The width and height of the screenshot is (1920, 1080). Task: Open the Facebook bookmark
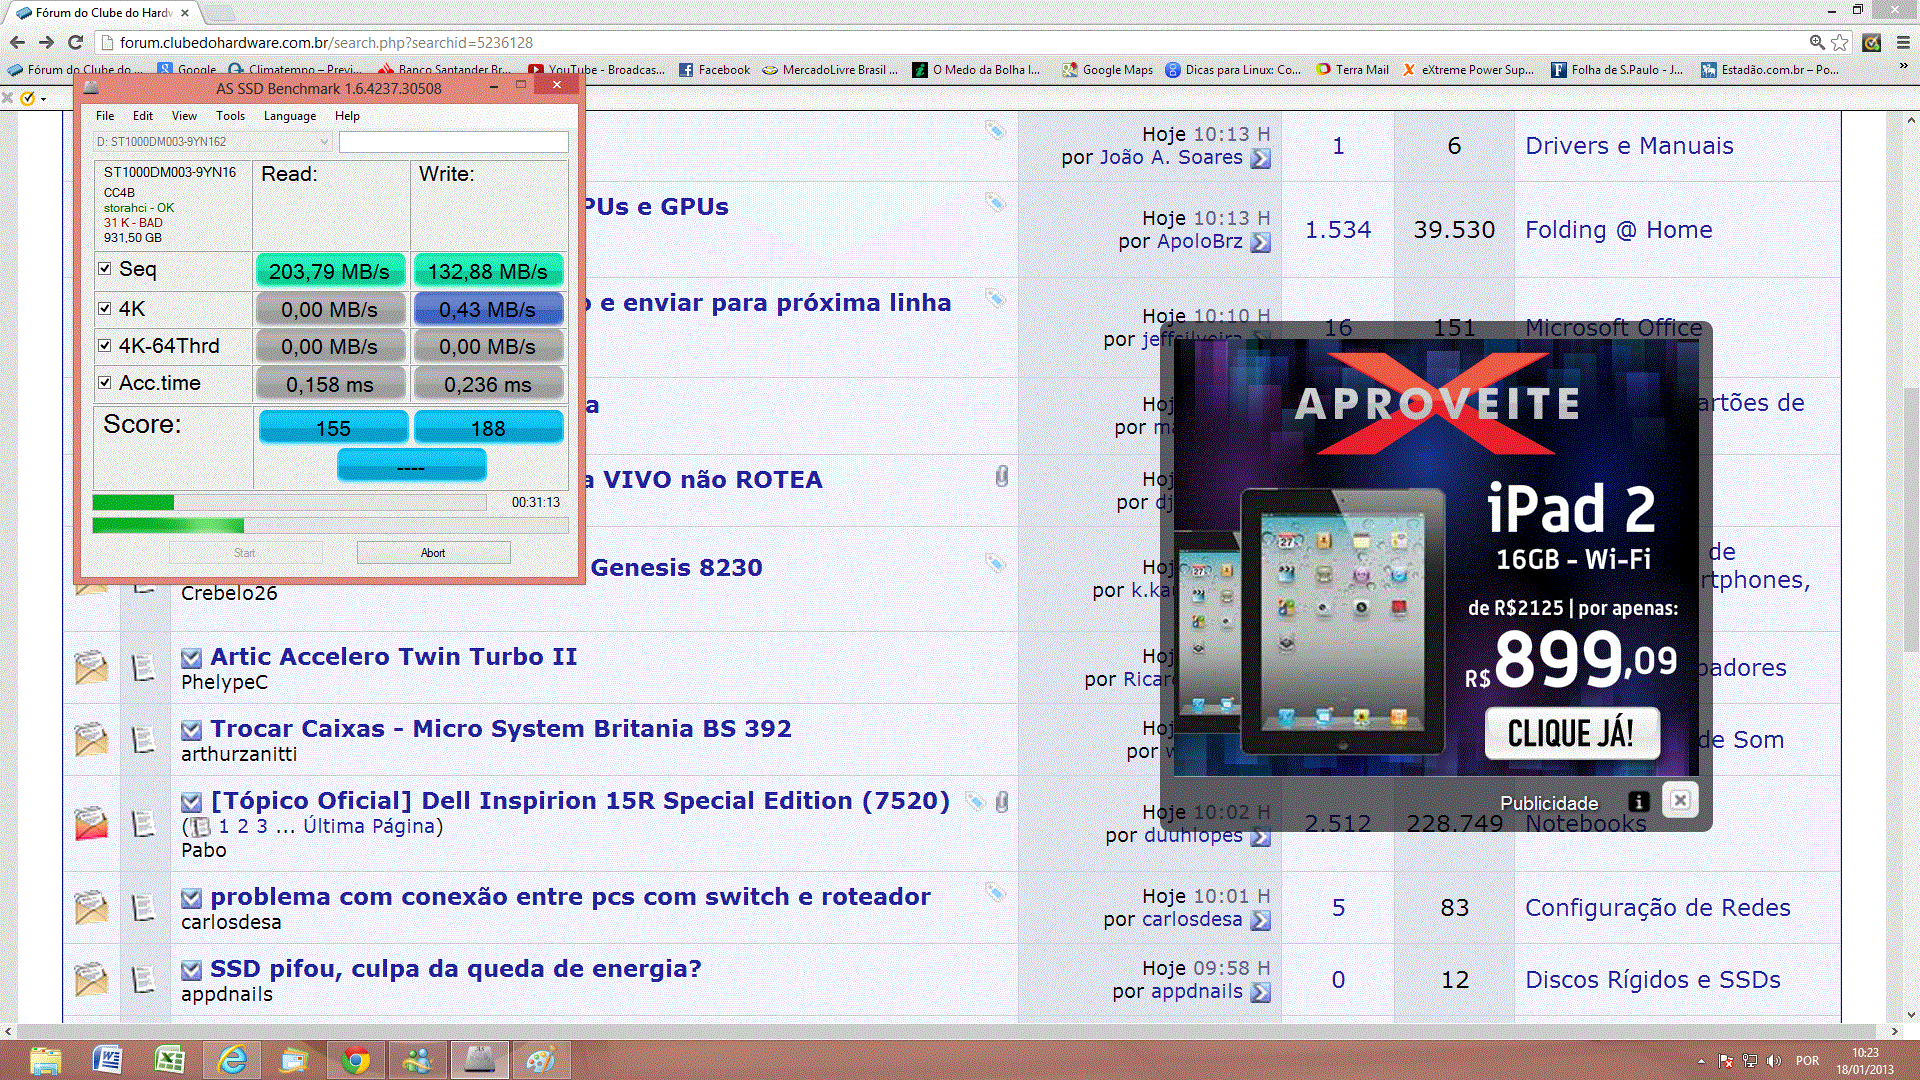pyautogui.click(x=714, y=70)
